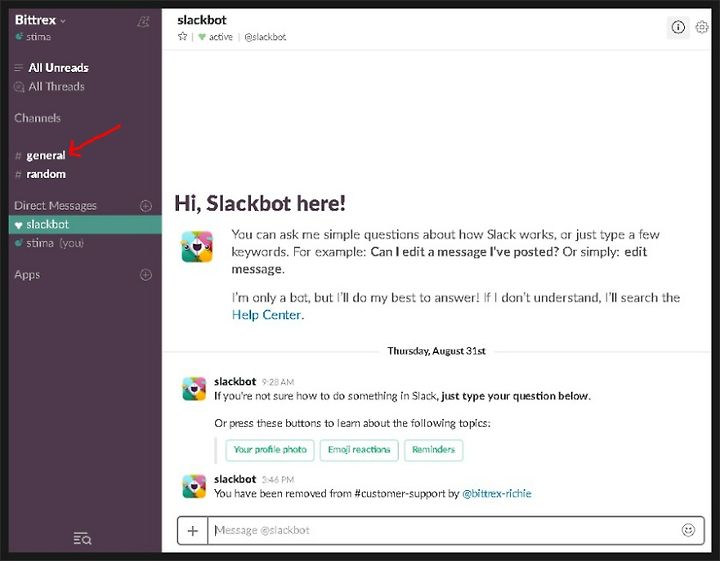Open stima (you) direct message

coord(55,243)
